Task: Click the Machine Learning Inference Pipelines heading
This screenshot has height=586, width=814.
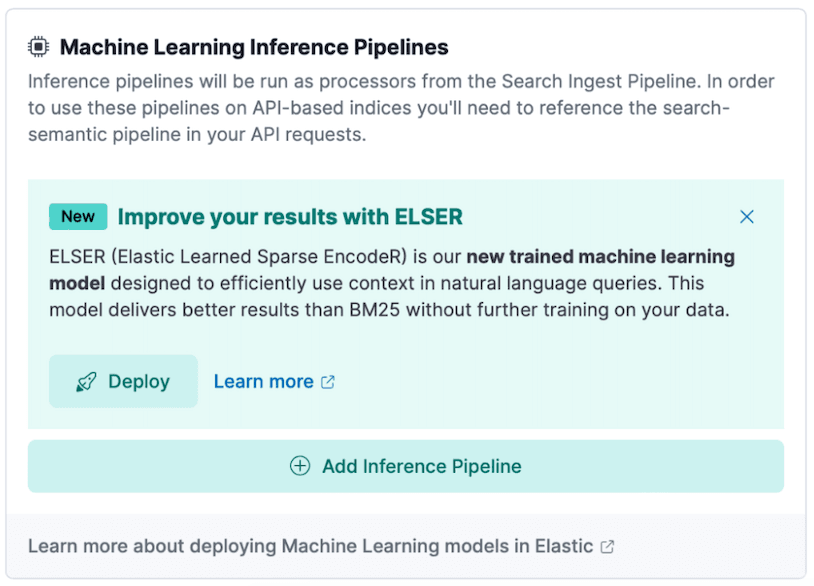Action: 254,47
